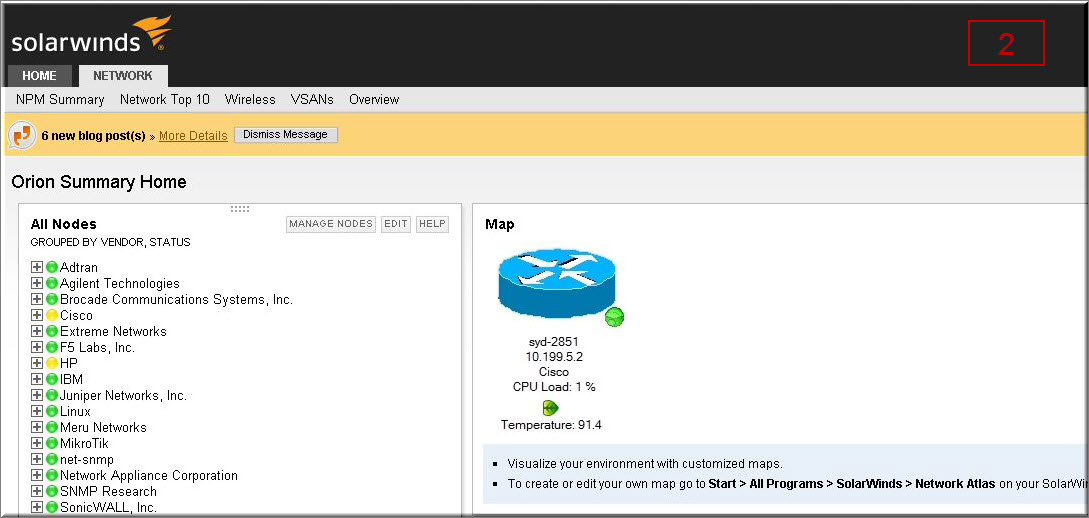Screen dimensions: 1089x518
Task: Open Network Top 10 view
Action: [x=165, y=99]
